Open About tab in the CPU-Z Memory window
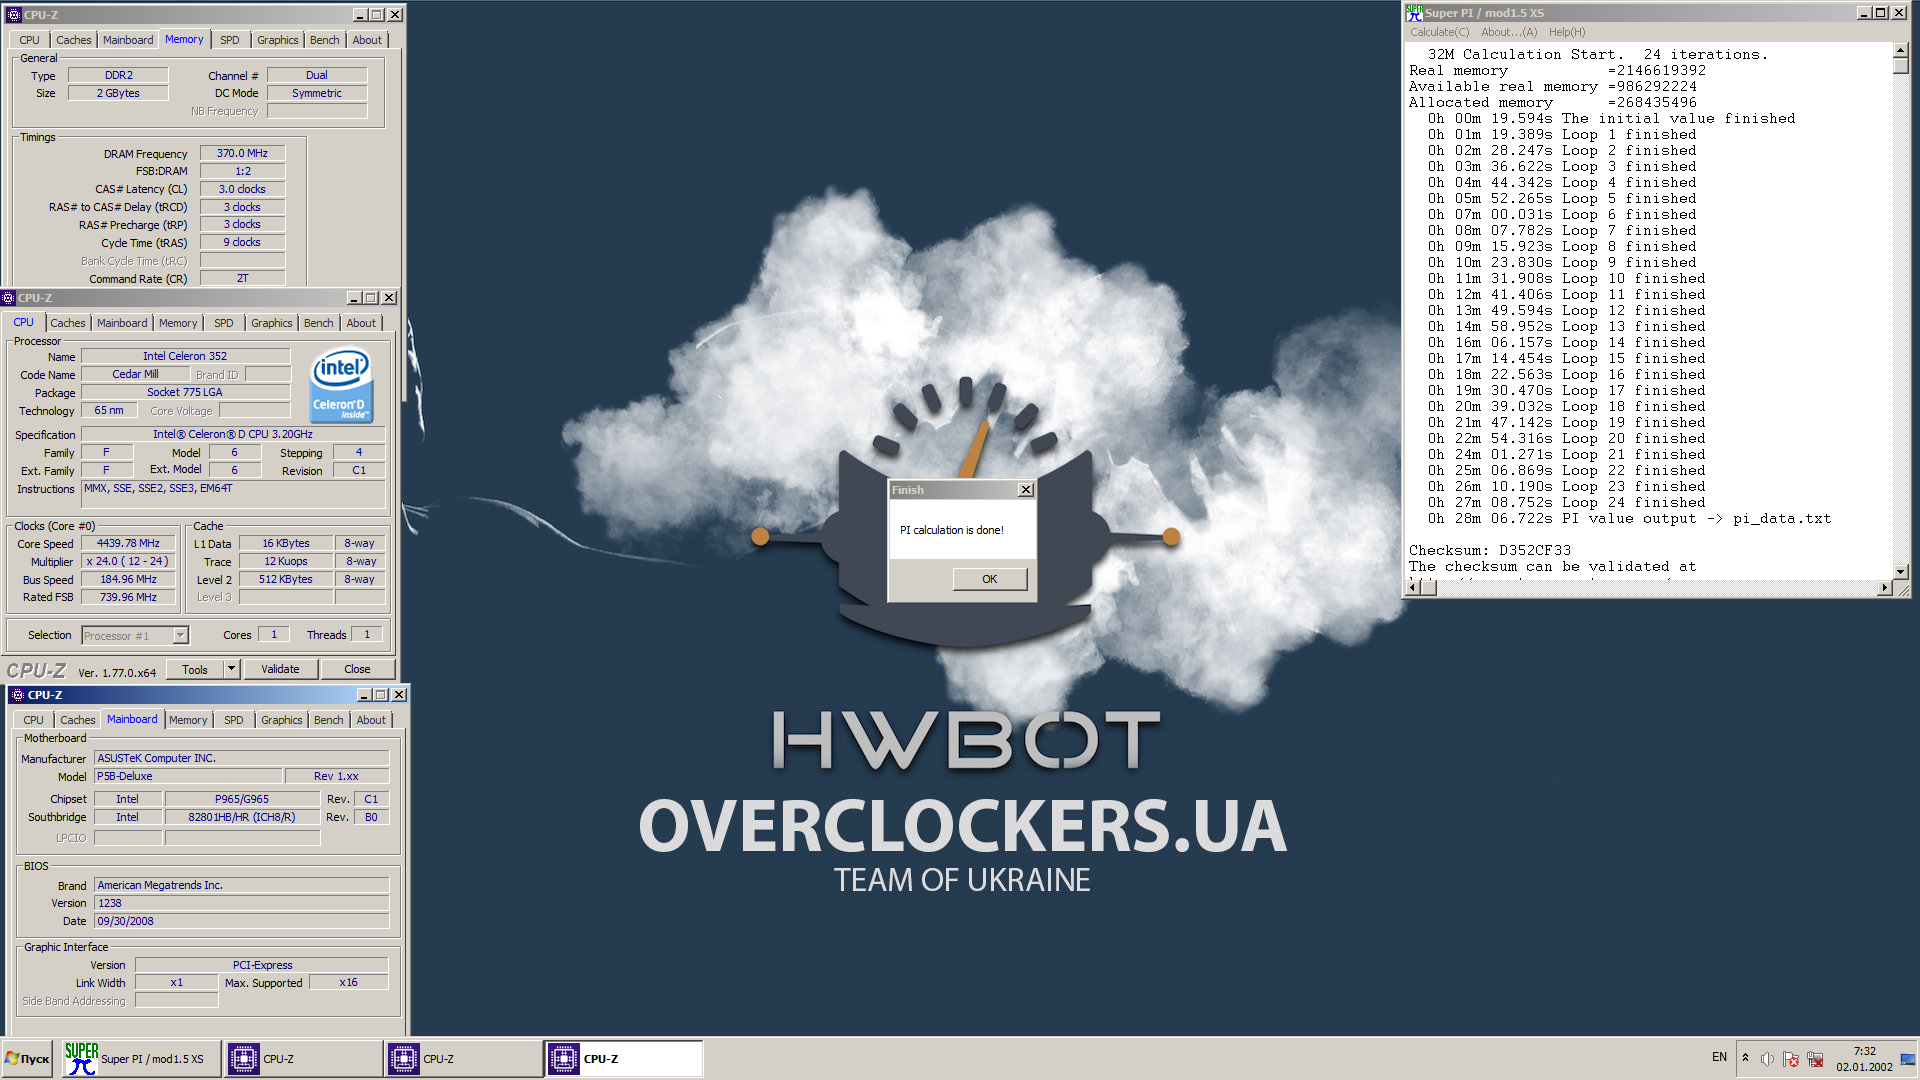Image resolution: width=1920 pixels, height=1080 pixels. (367, 40)
